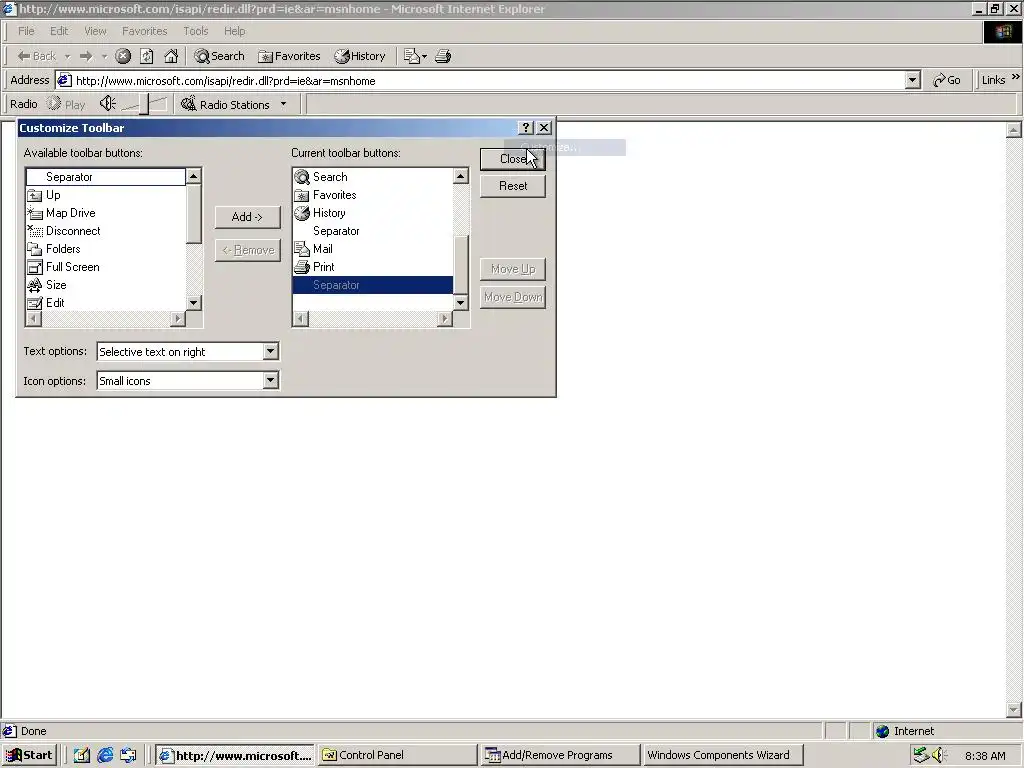Screen dimensions: 1024x768
Task: Click the available list's right scroll arrow
Action: pyautogui.click(x=178, y=319)
